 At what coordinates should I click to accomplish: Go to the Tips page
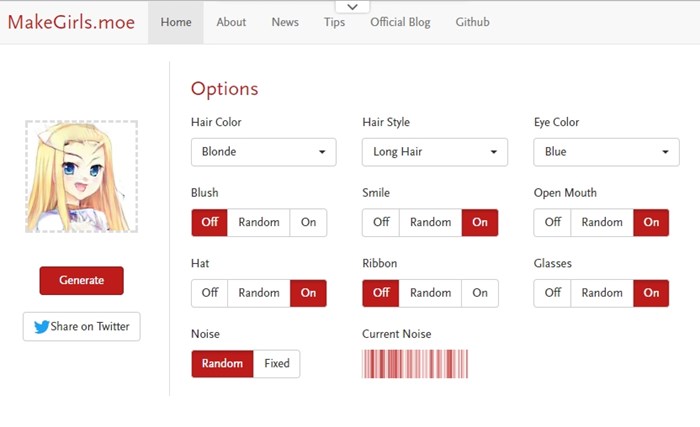[x=334, y=22]
